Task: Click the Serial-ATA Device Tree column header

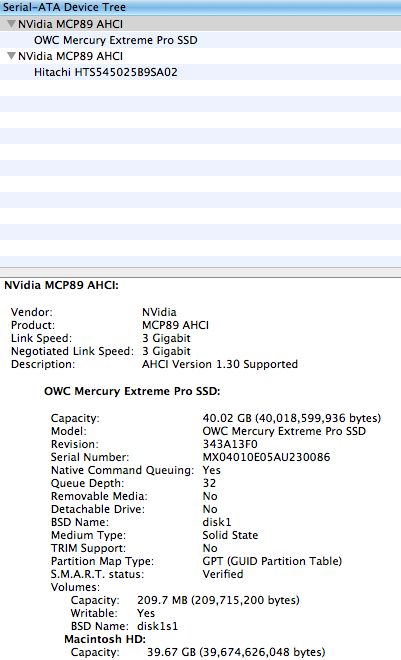Action: (200, 7)
